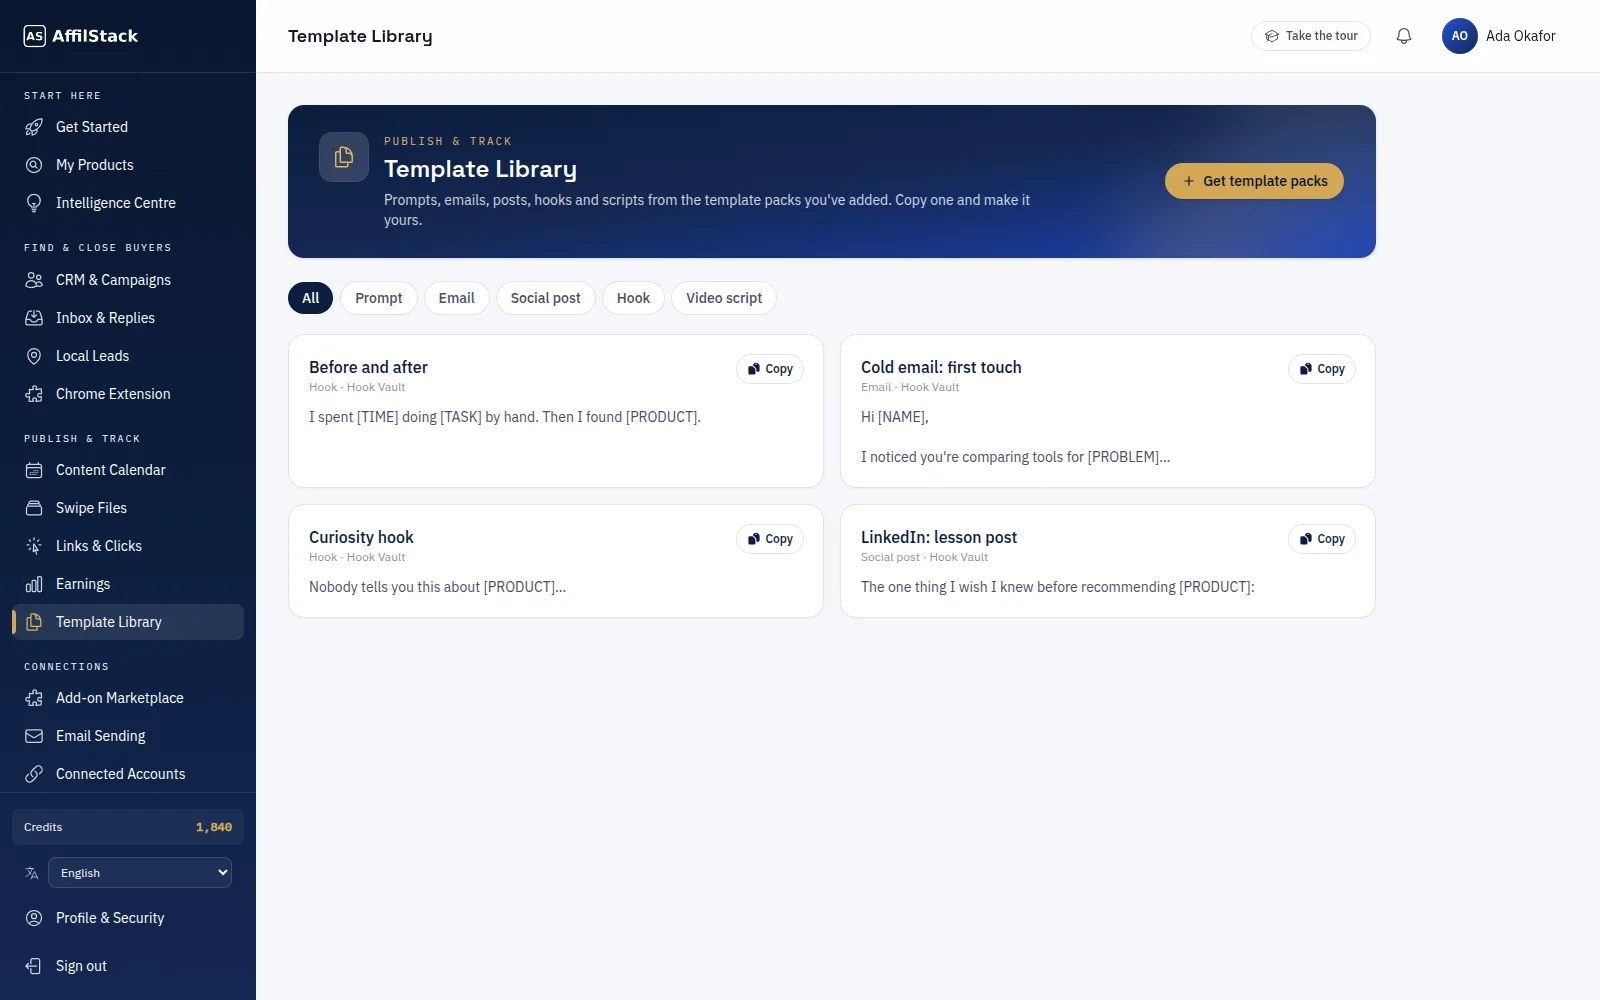Click Take the tour button

click(1311, 36)
